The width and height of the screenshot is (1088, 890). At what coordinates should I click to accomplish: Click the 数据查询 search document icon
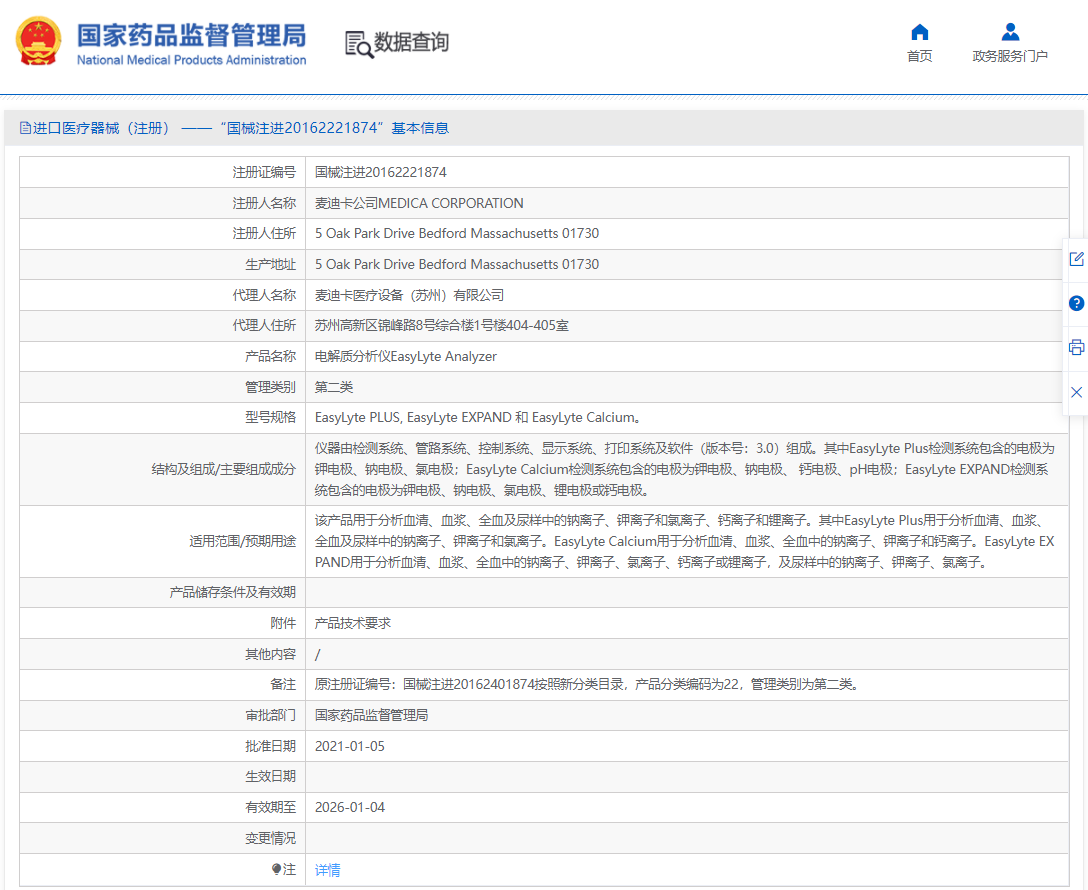pos(359,44)
